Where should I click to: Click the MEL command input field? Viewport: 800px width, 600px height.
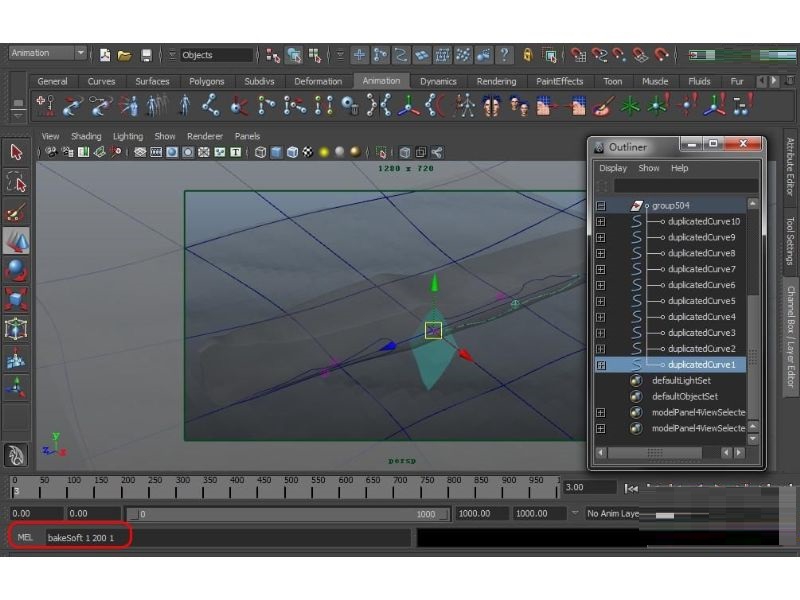tap(228, 538)
